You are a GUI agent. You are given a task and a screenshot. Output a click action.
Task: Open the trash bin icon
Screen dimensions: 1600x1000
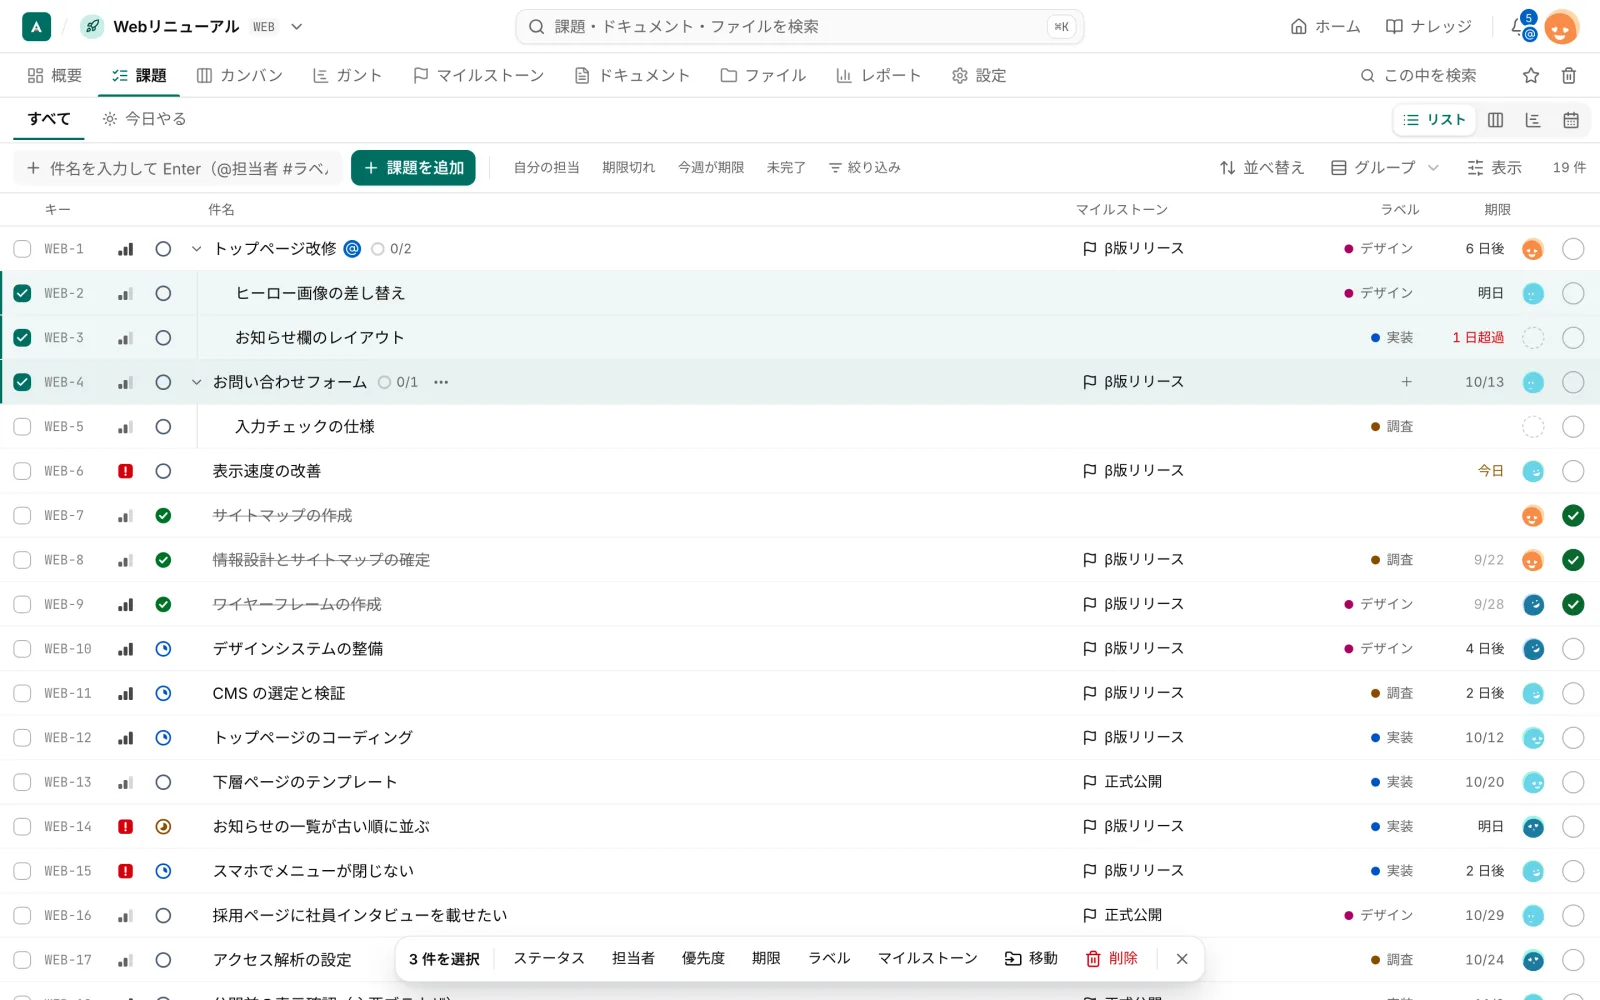(1569, 75)
